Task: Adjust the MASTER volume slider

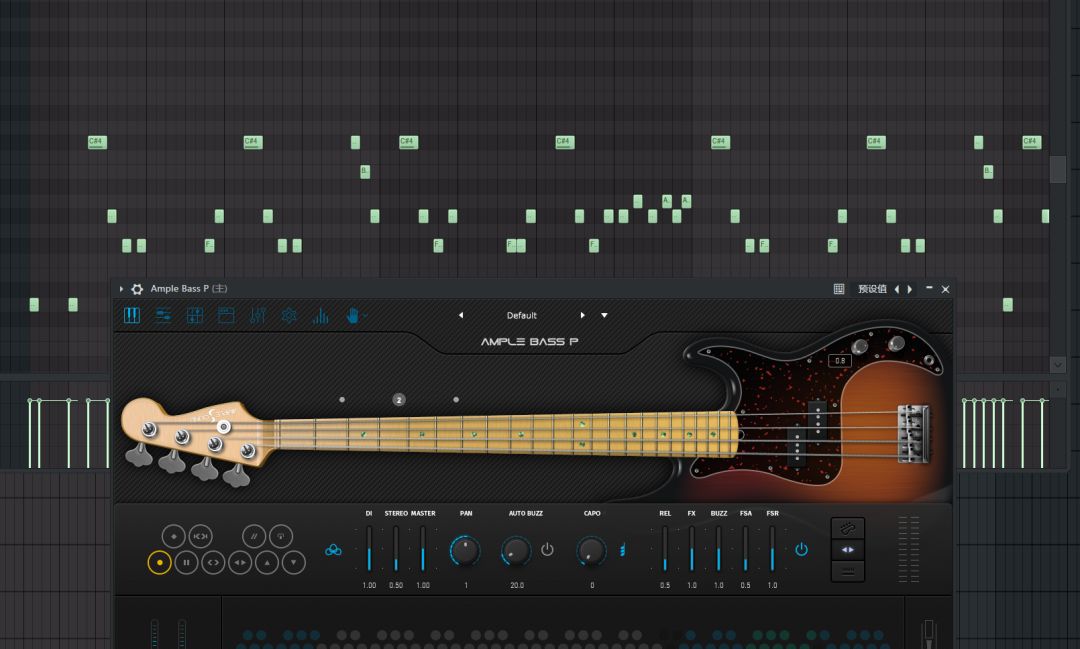Action: click(423, 548)
